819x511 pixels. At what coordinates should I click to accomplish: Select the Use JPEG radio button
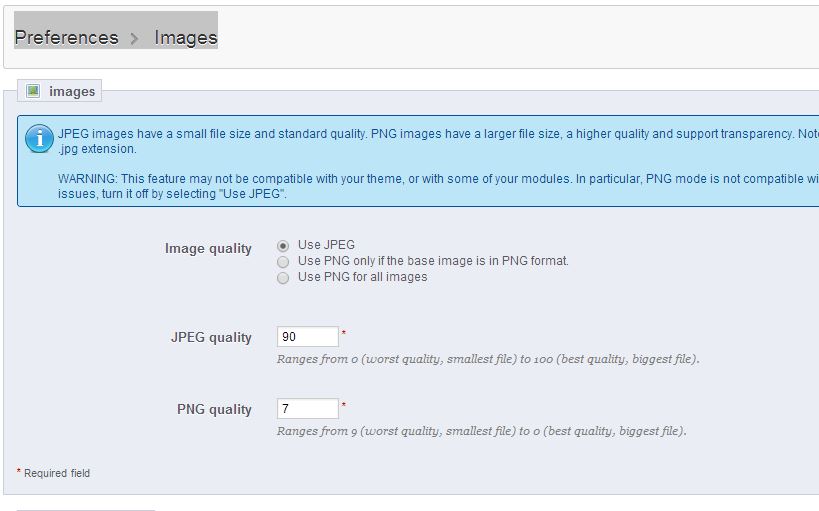point(284,245)
